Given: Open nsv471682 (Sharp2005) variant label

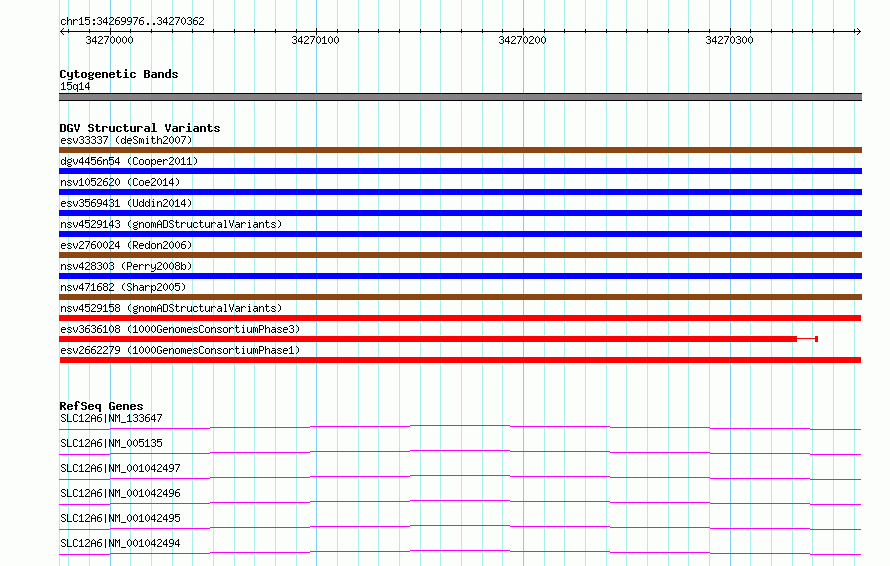Looking at the screenshot, I should click(123, 287).
